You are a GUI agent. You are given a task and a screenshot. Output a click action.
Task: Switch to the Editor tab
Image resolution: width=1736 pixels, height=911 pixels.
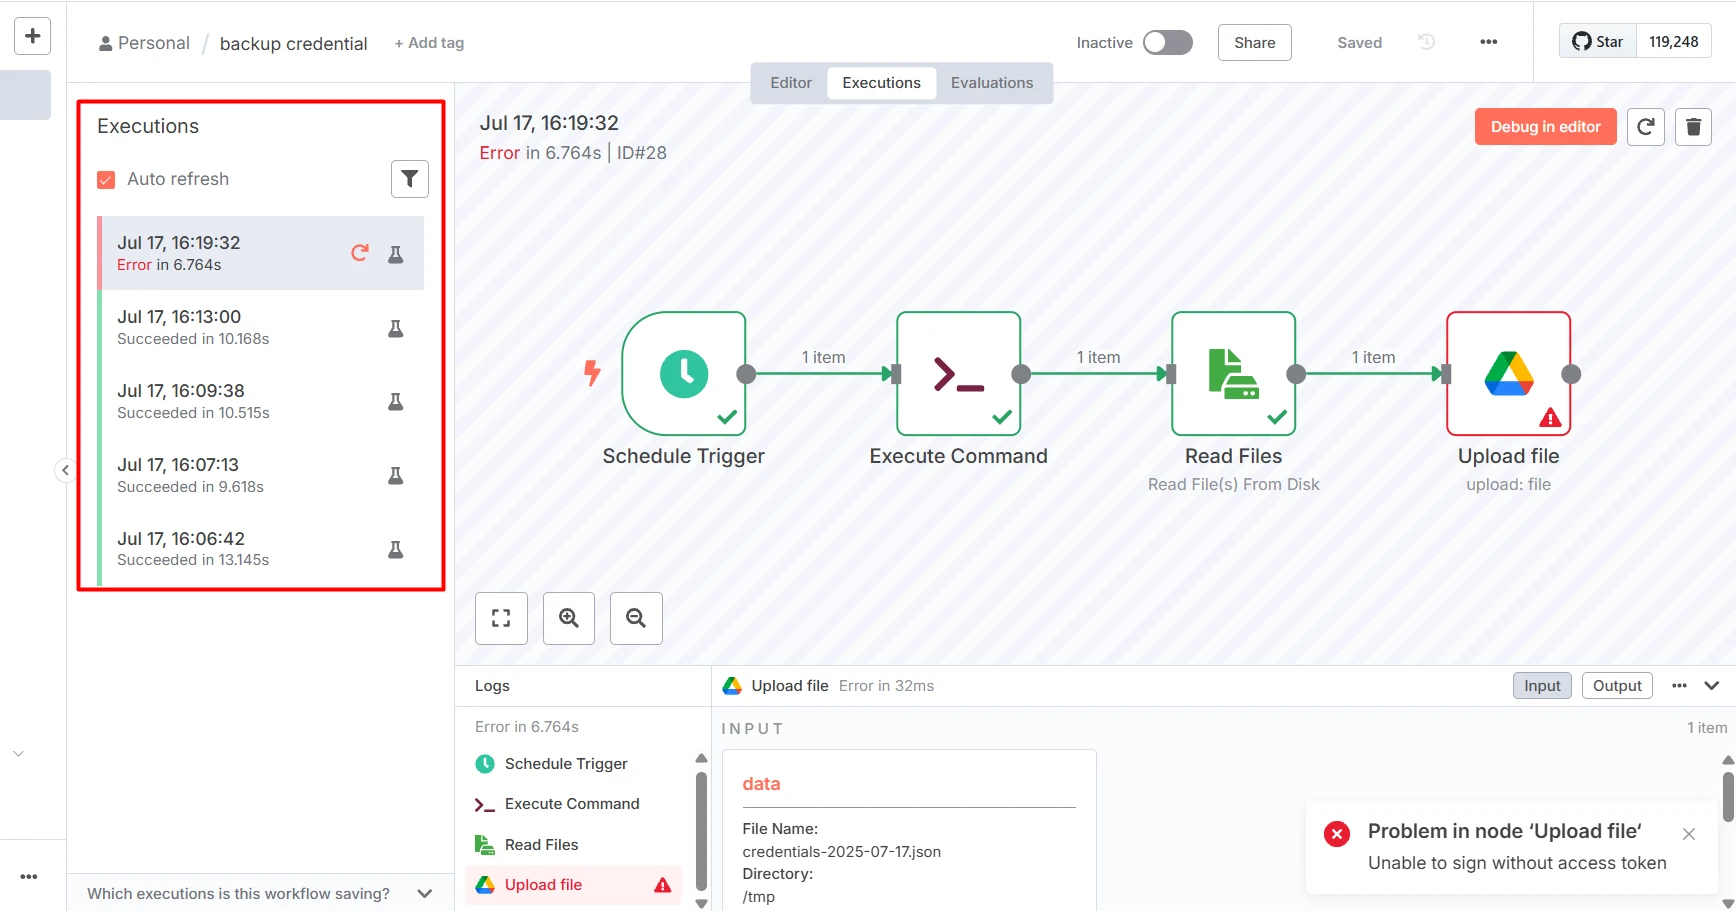791,83
